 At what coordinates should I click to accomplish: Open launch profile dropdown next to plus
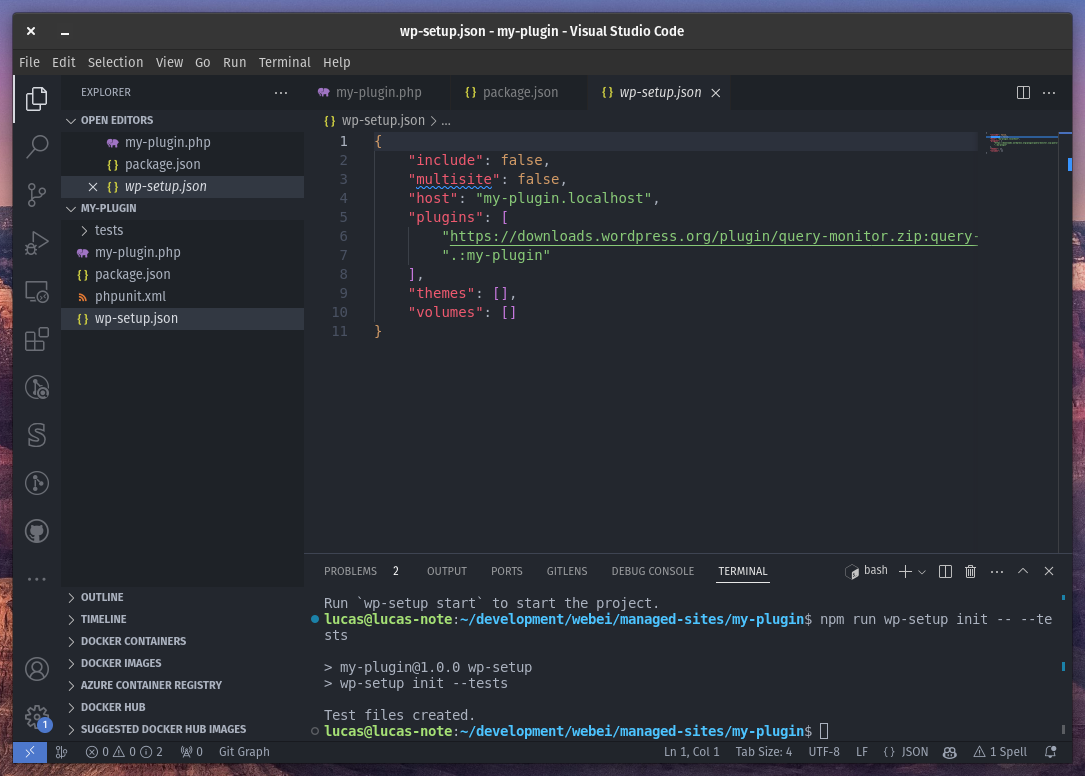(x=922, y=572)
